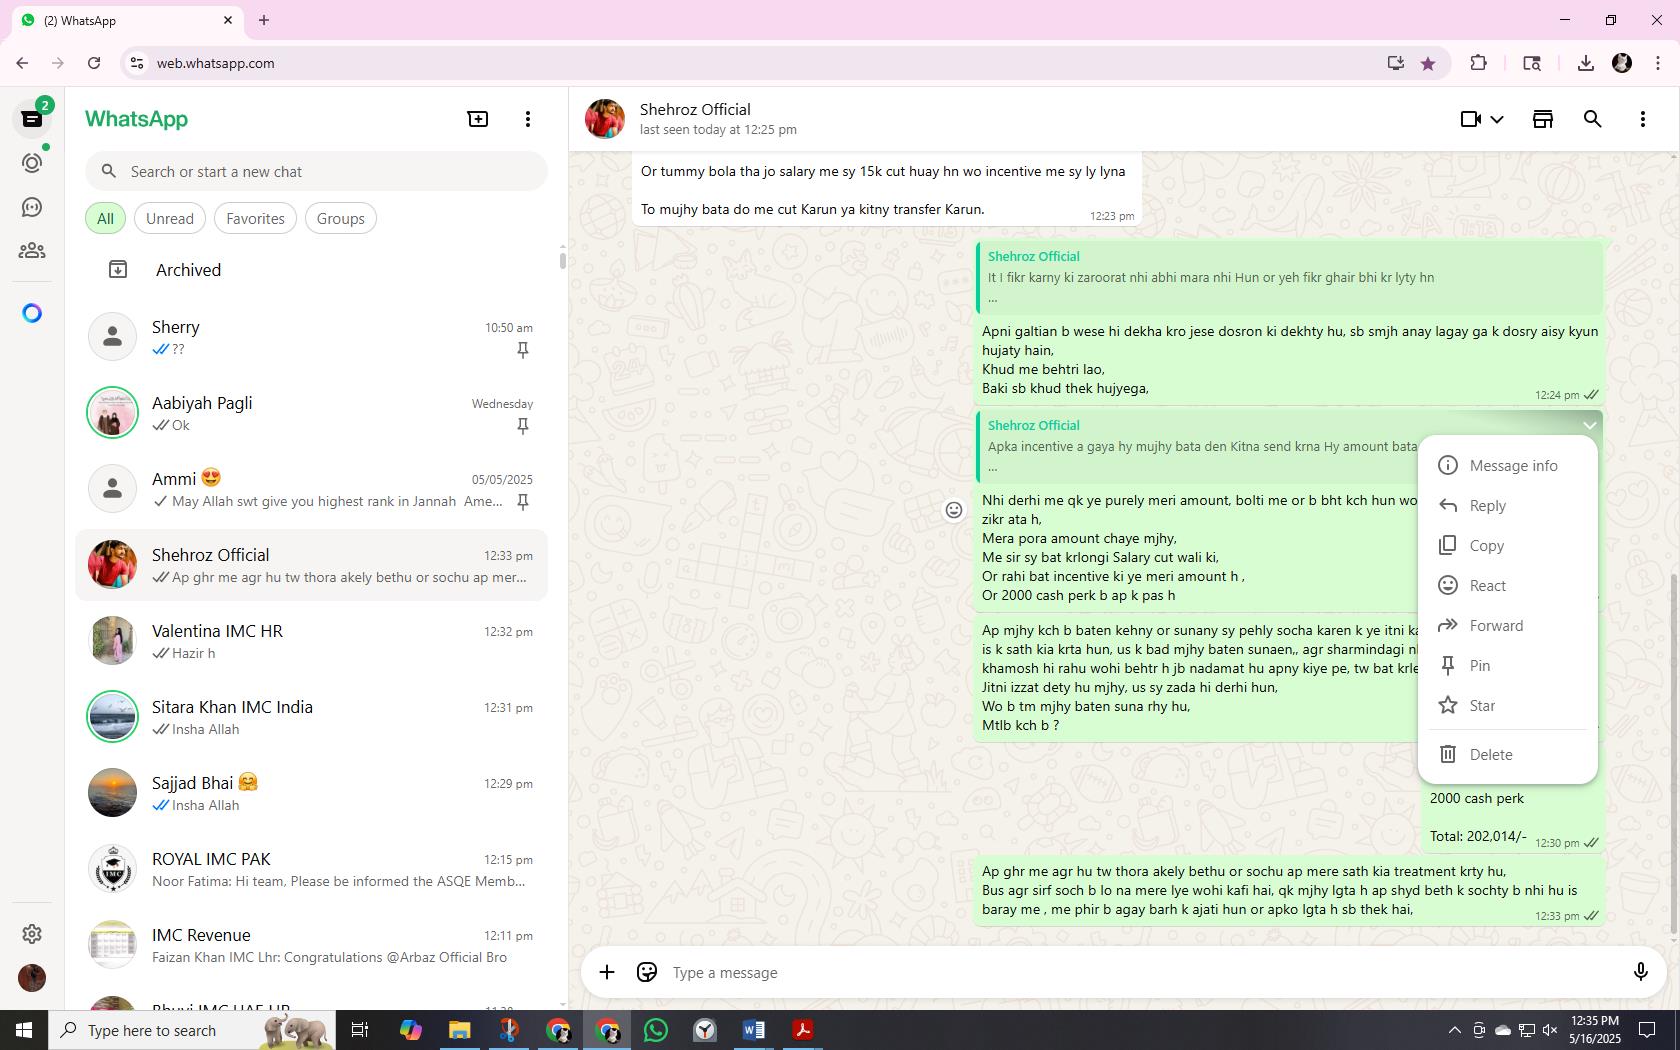
Task: Choose Forward from message context menu
Action: click(1507, 626)
